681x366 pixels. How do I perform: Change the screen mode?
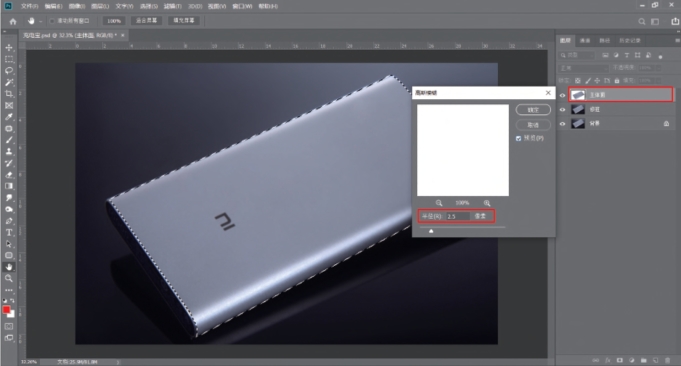tap(9, 338)
